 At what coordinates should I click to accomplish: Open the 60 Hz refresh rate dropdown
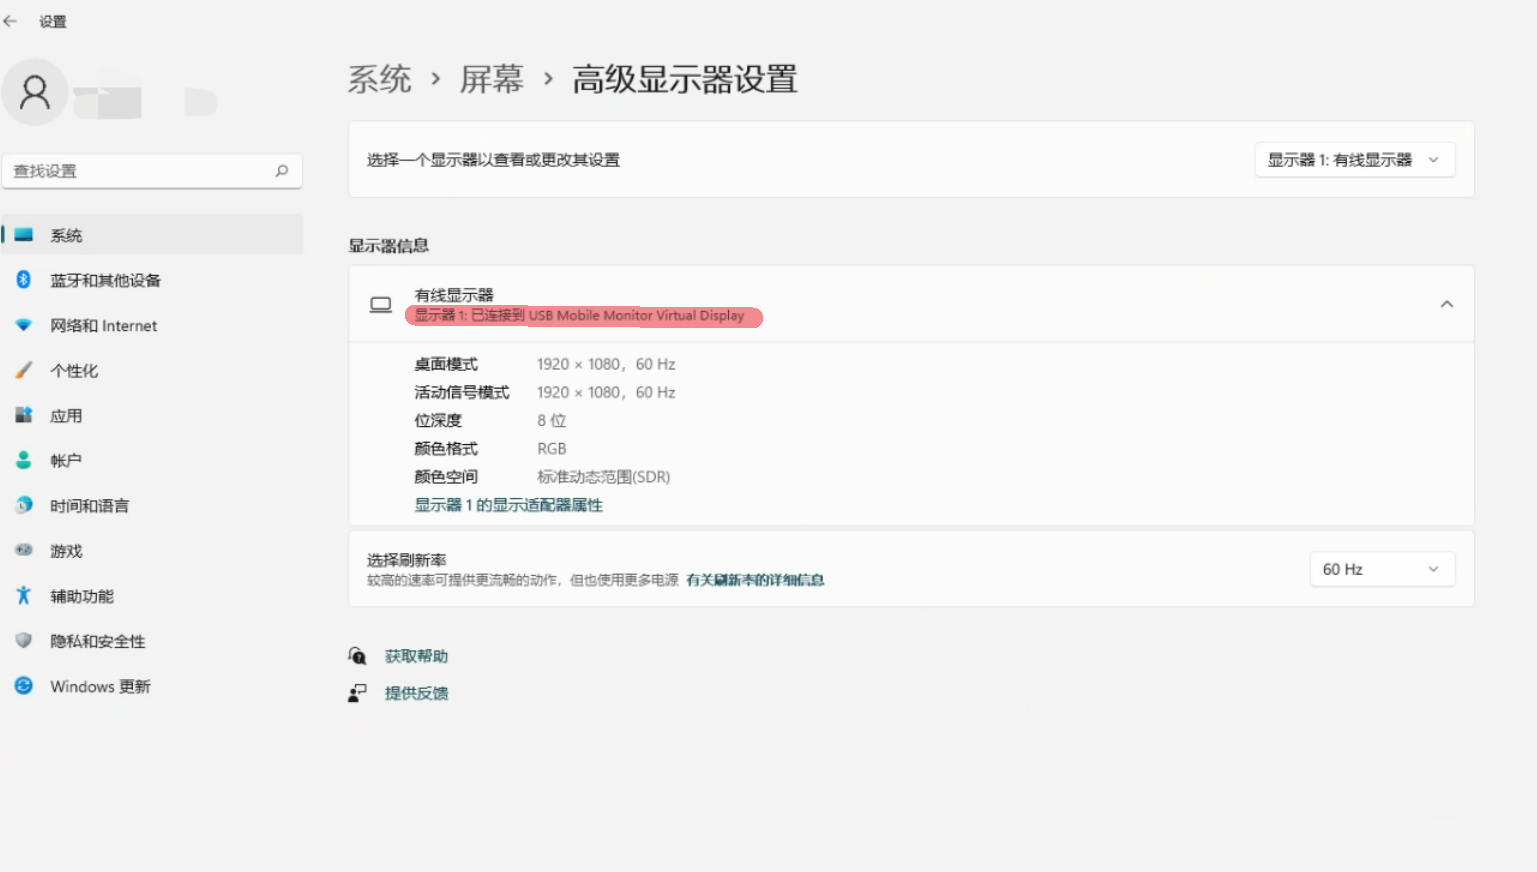(x=1382, y=569)
